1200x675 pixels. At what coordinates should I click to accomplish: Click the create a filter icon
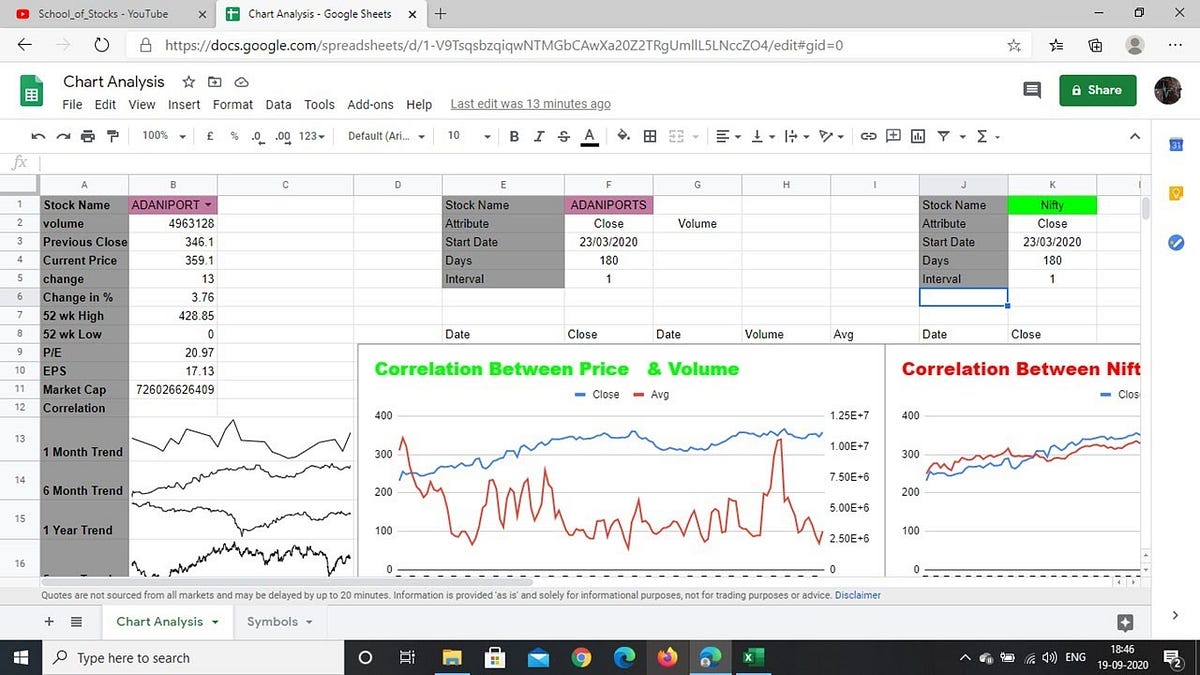tap(944, 136)
